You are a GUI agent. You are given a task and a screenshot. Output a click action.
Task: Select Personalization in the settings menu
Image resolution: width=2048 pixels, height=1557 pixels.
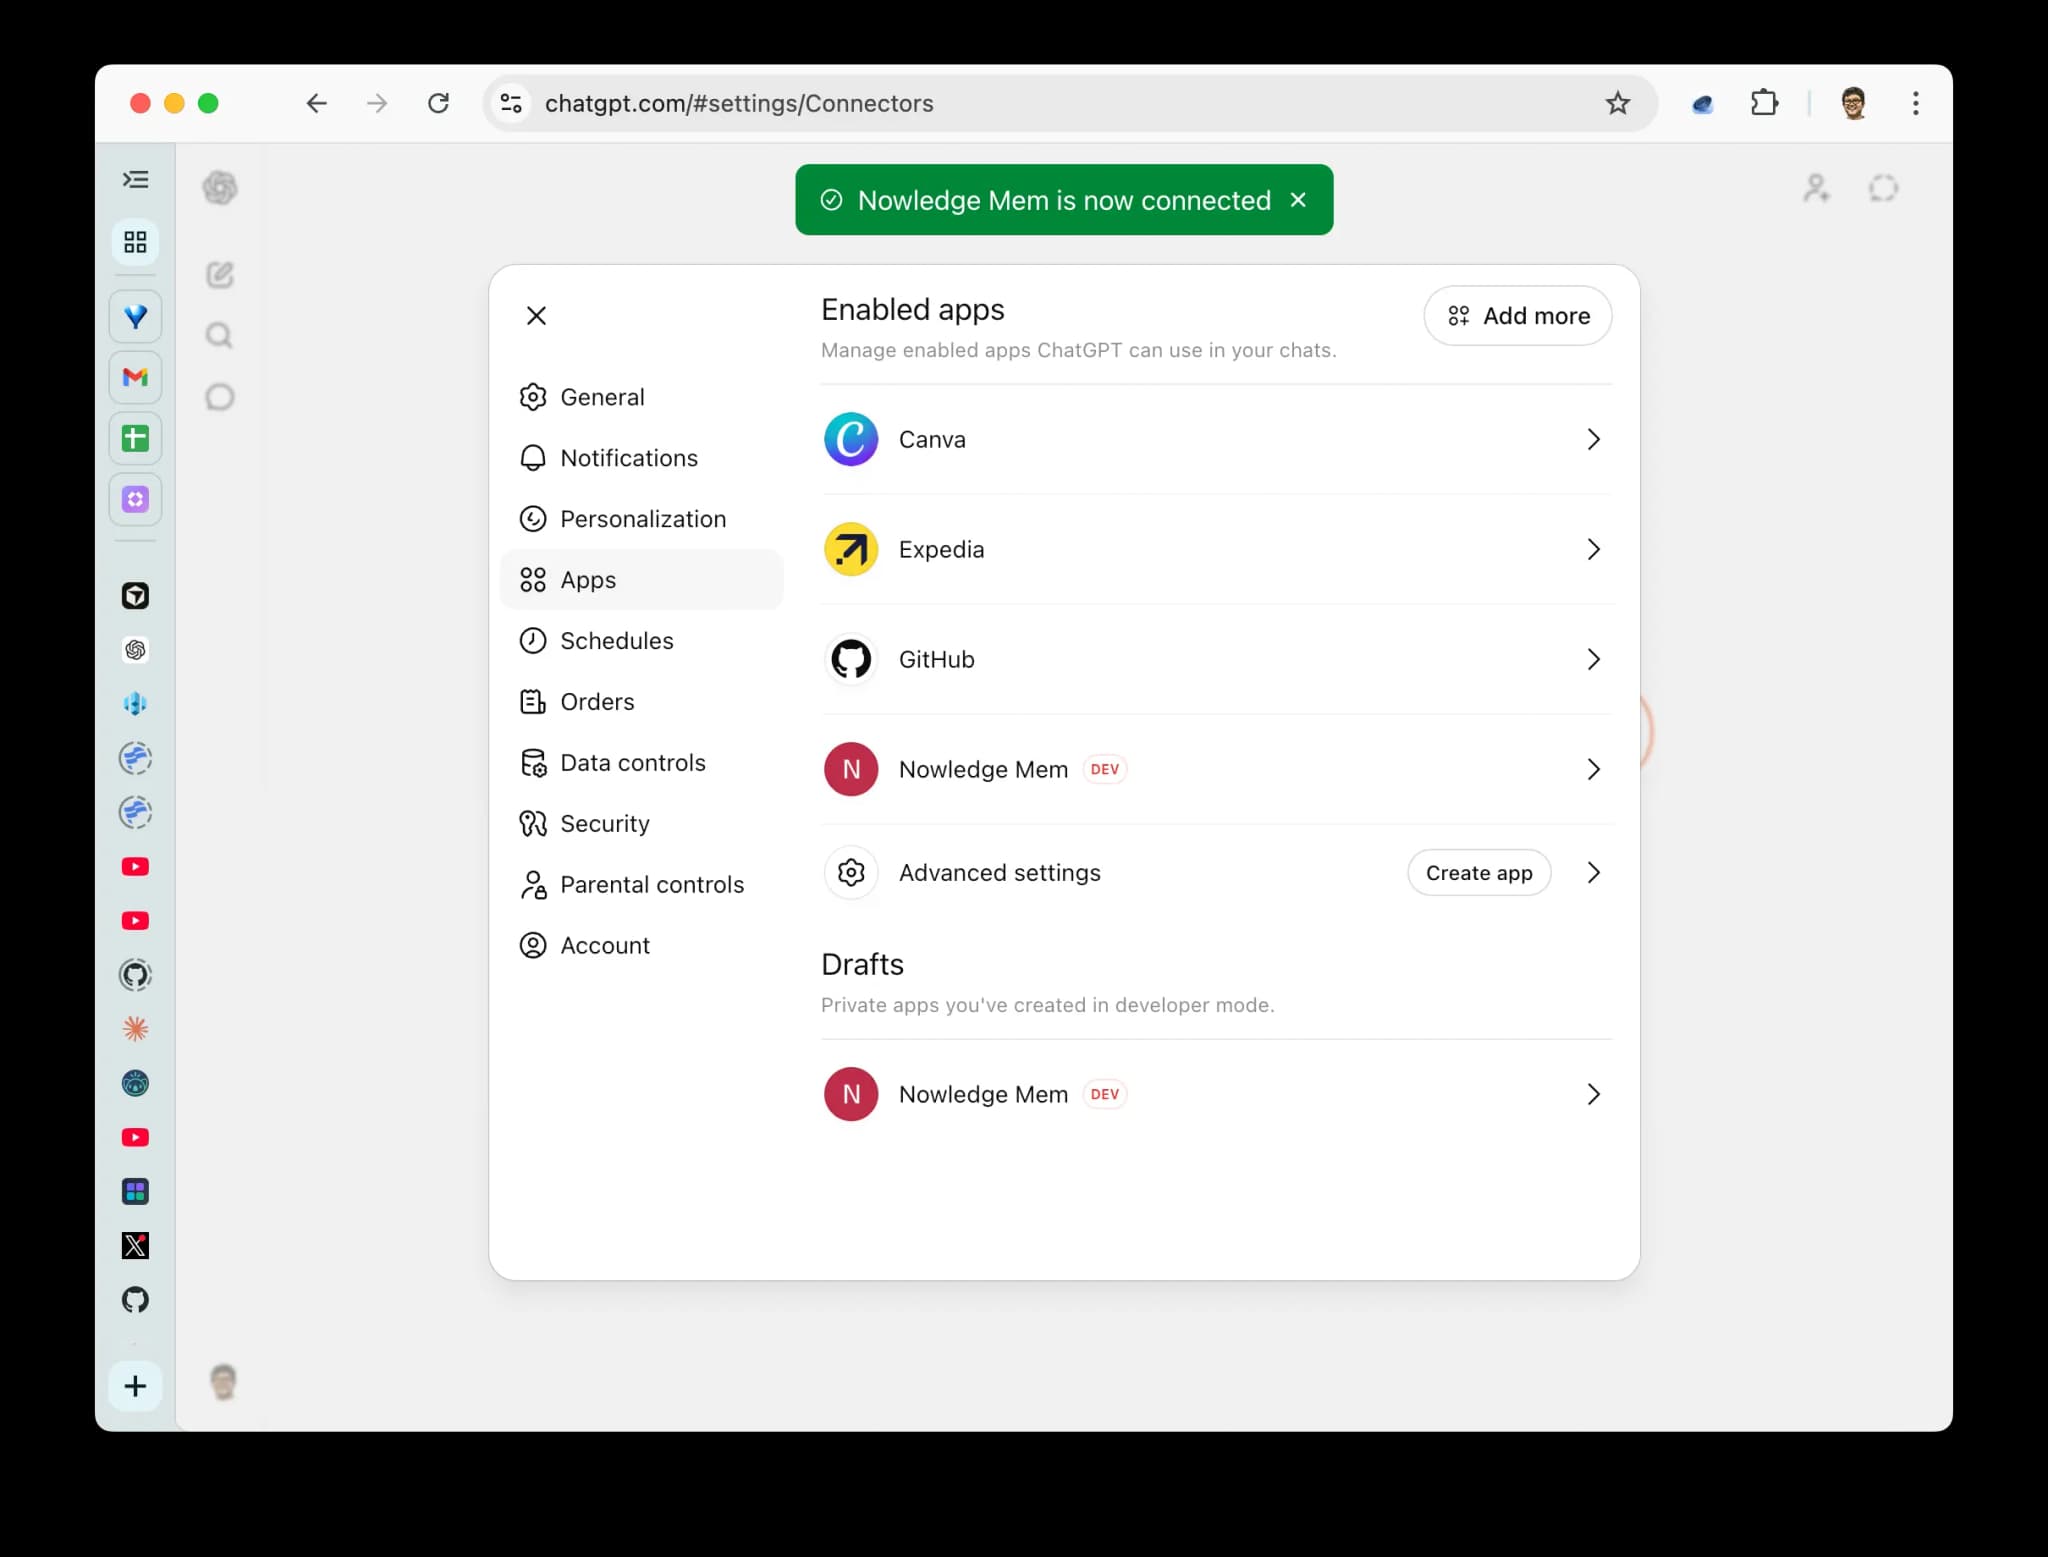click(x=641, y=519)
